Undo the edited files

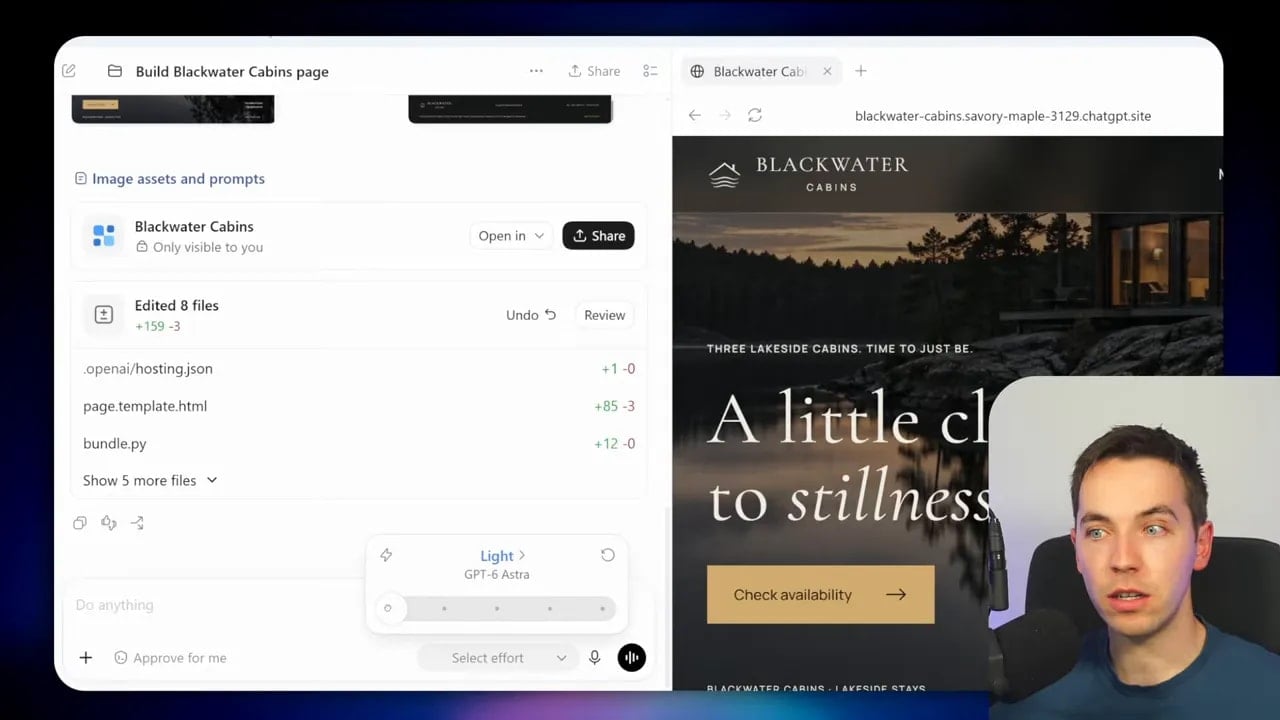tap(531, 315)
